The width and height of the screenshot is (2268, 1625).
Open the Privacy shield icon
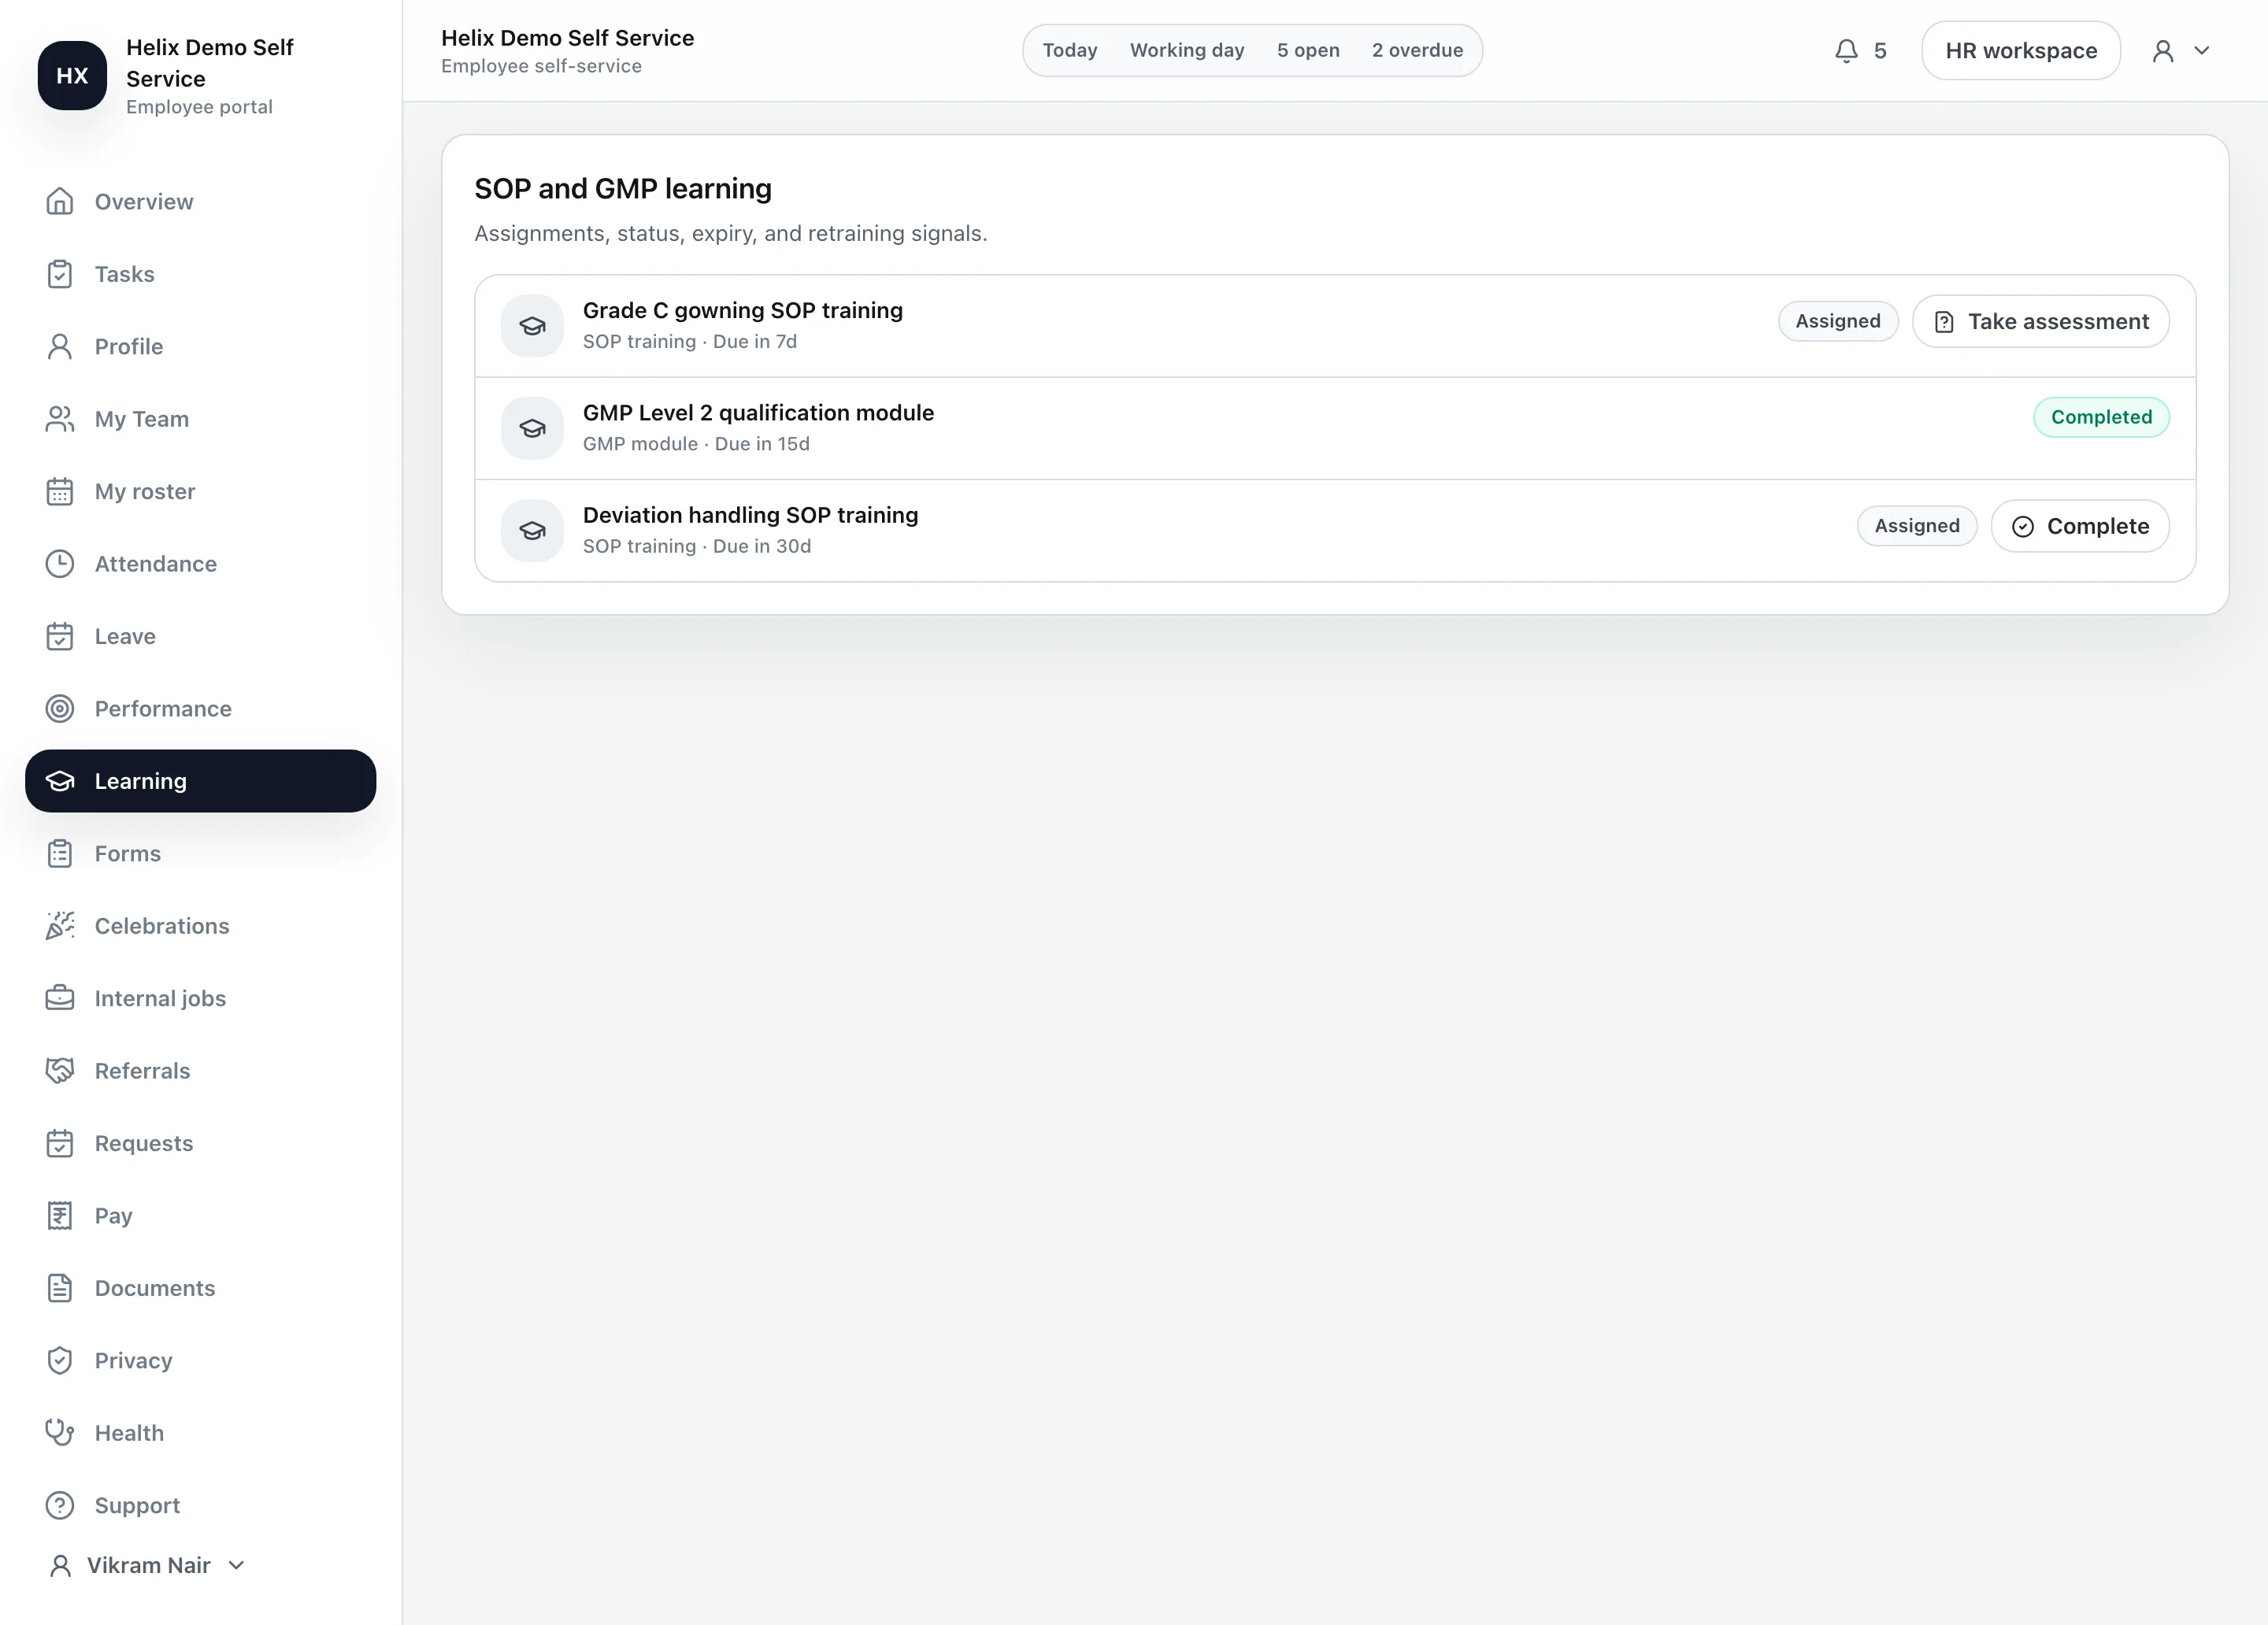tap(60, 1361)
